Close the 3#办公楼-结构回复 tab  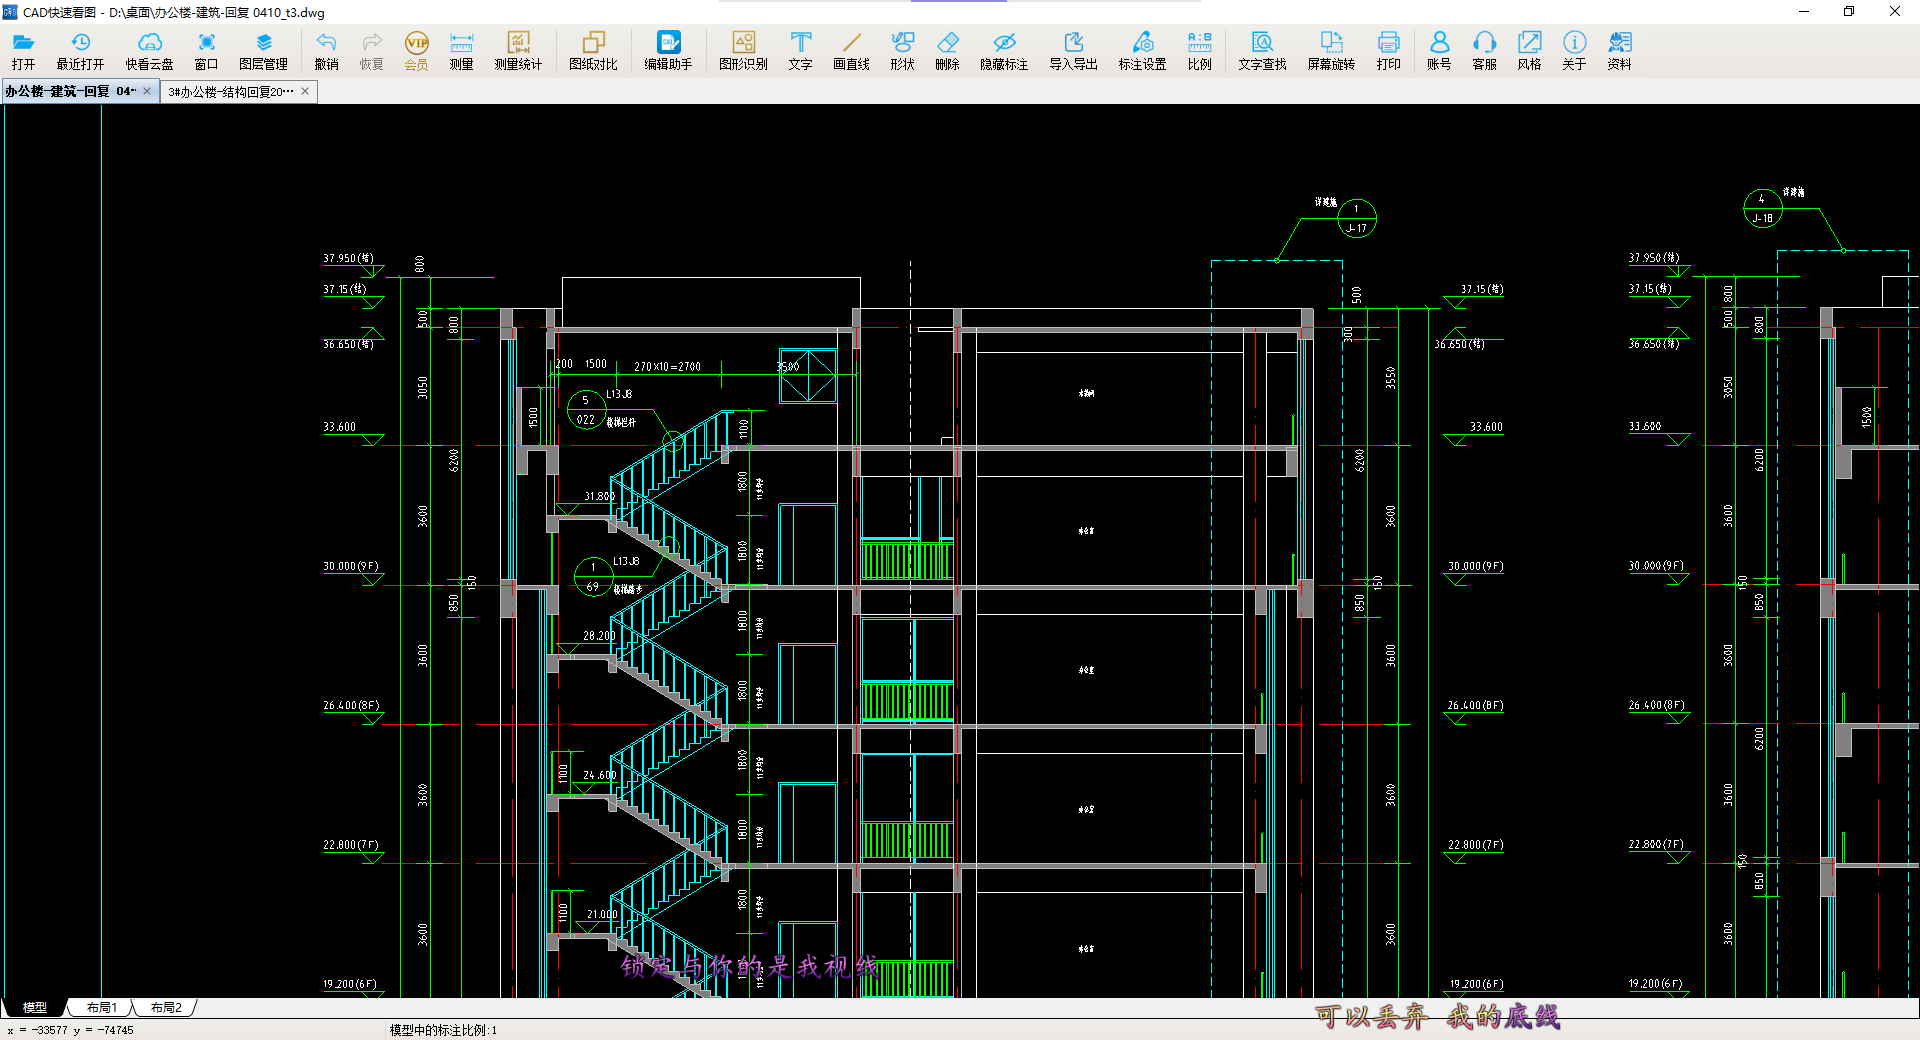tap(305, 91)
